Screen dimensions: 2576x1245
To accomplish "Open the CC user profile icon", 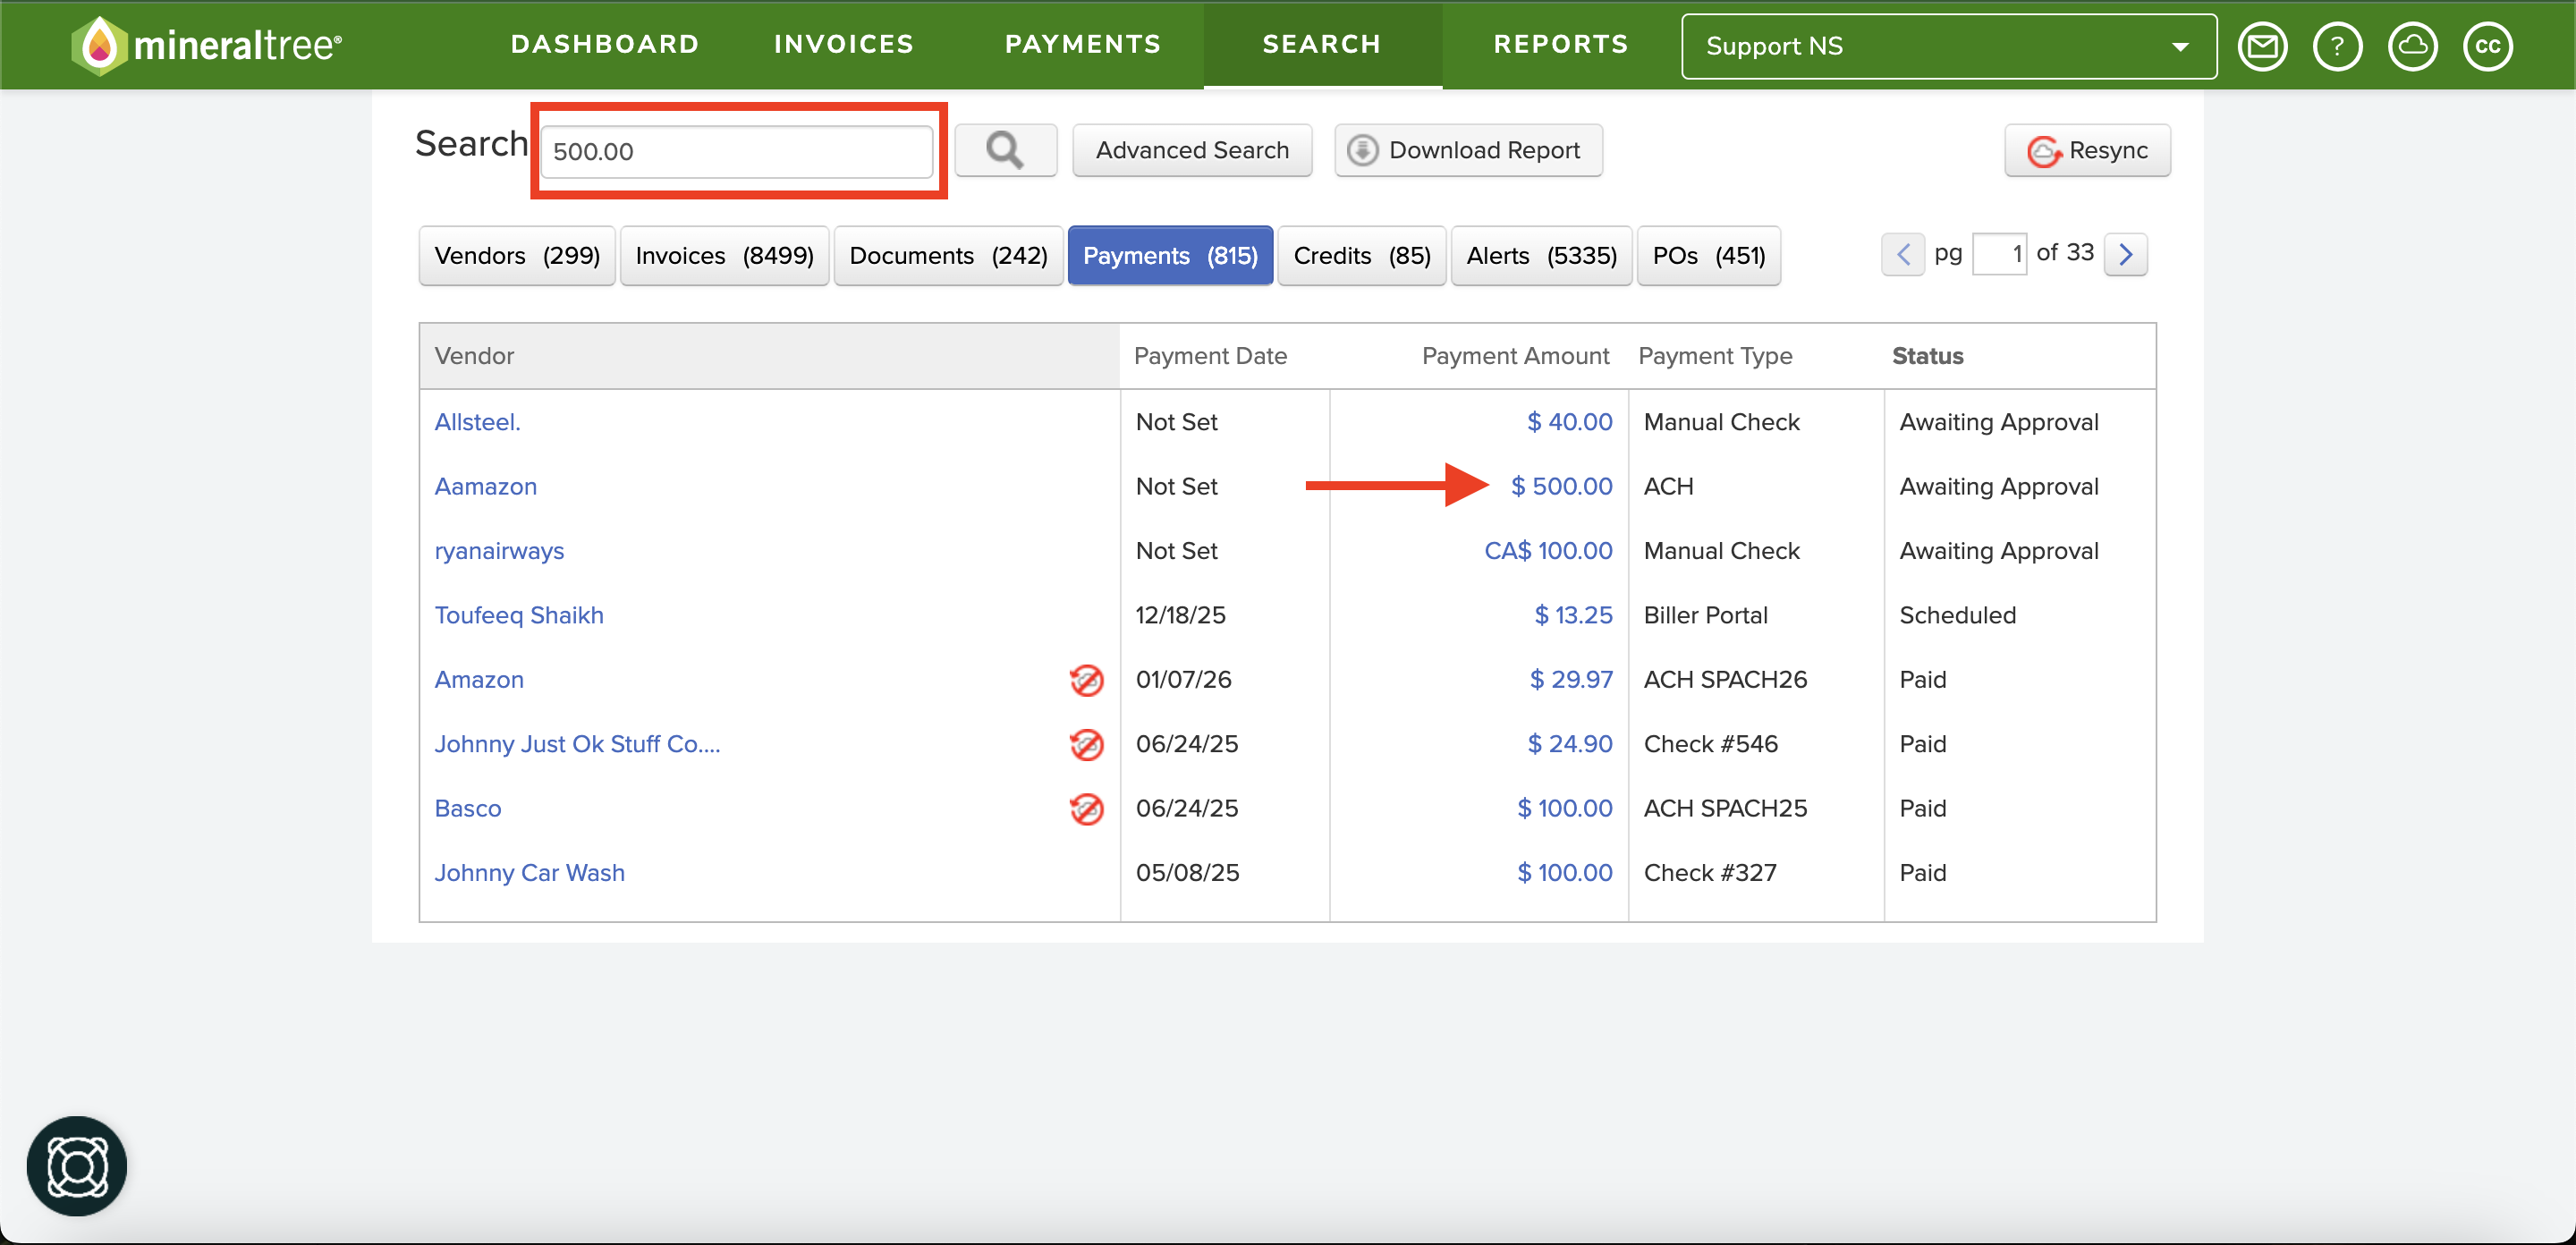I will coord(2487,46).
